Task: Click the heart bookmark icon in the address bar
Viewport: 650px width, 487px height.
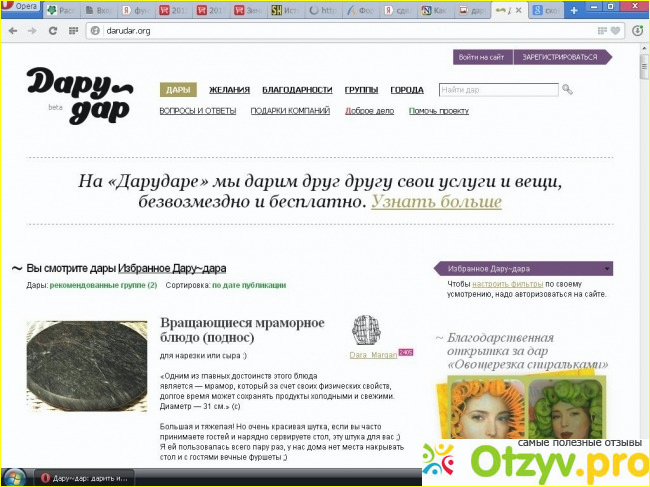Action: (615, 31)
